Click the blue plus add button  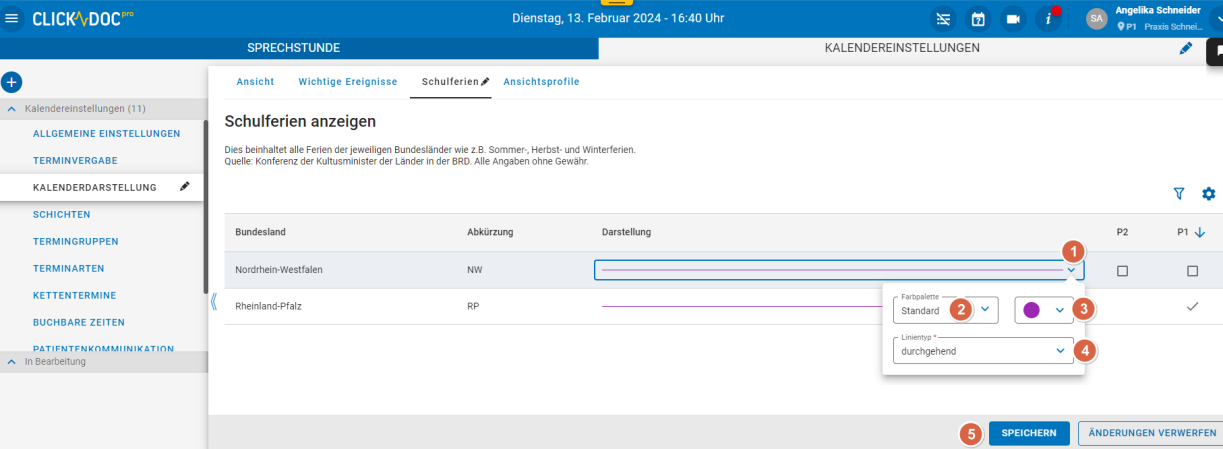[12, 83]
